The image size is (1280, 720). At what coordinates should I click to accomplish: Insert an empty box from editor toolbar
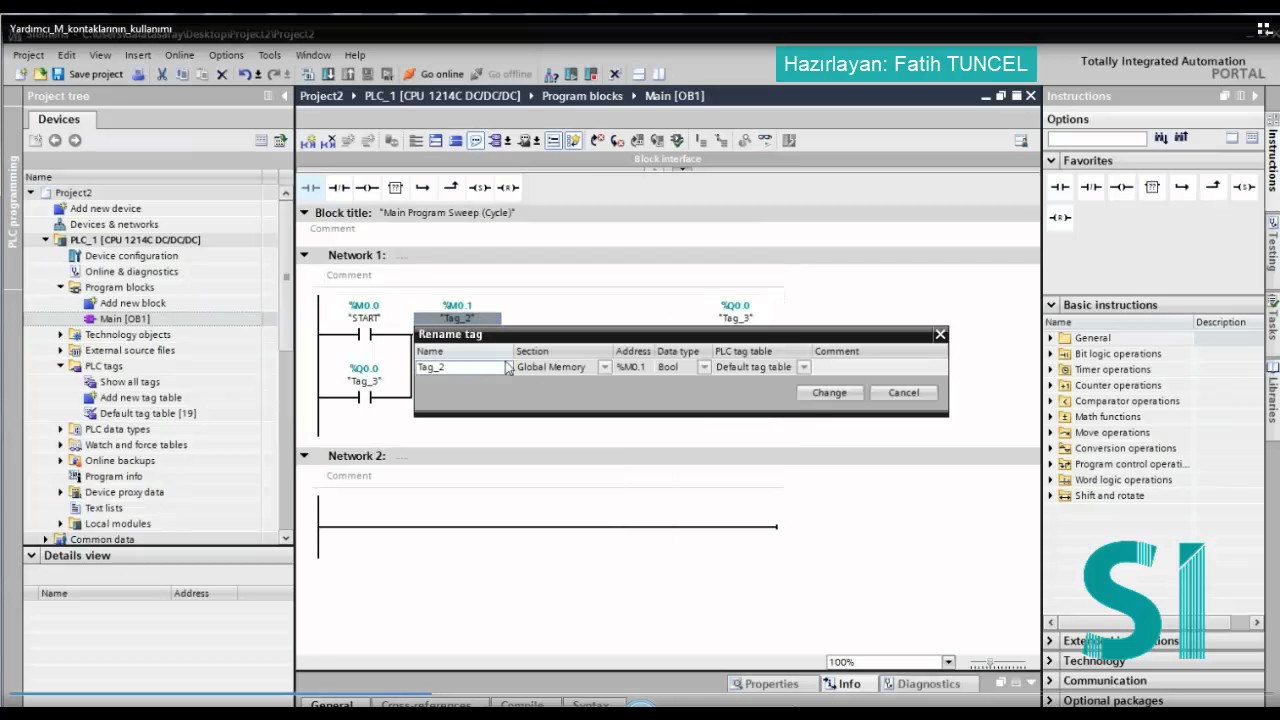(395, 187)
